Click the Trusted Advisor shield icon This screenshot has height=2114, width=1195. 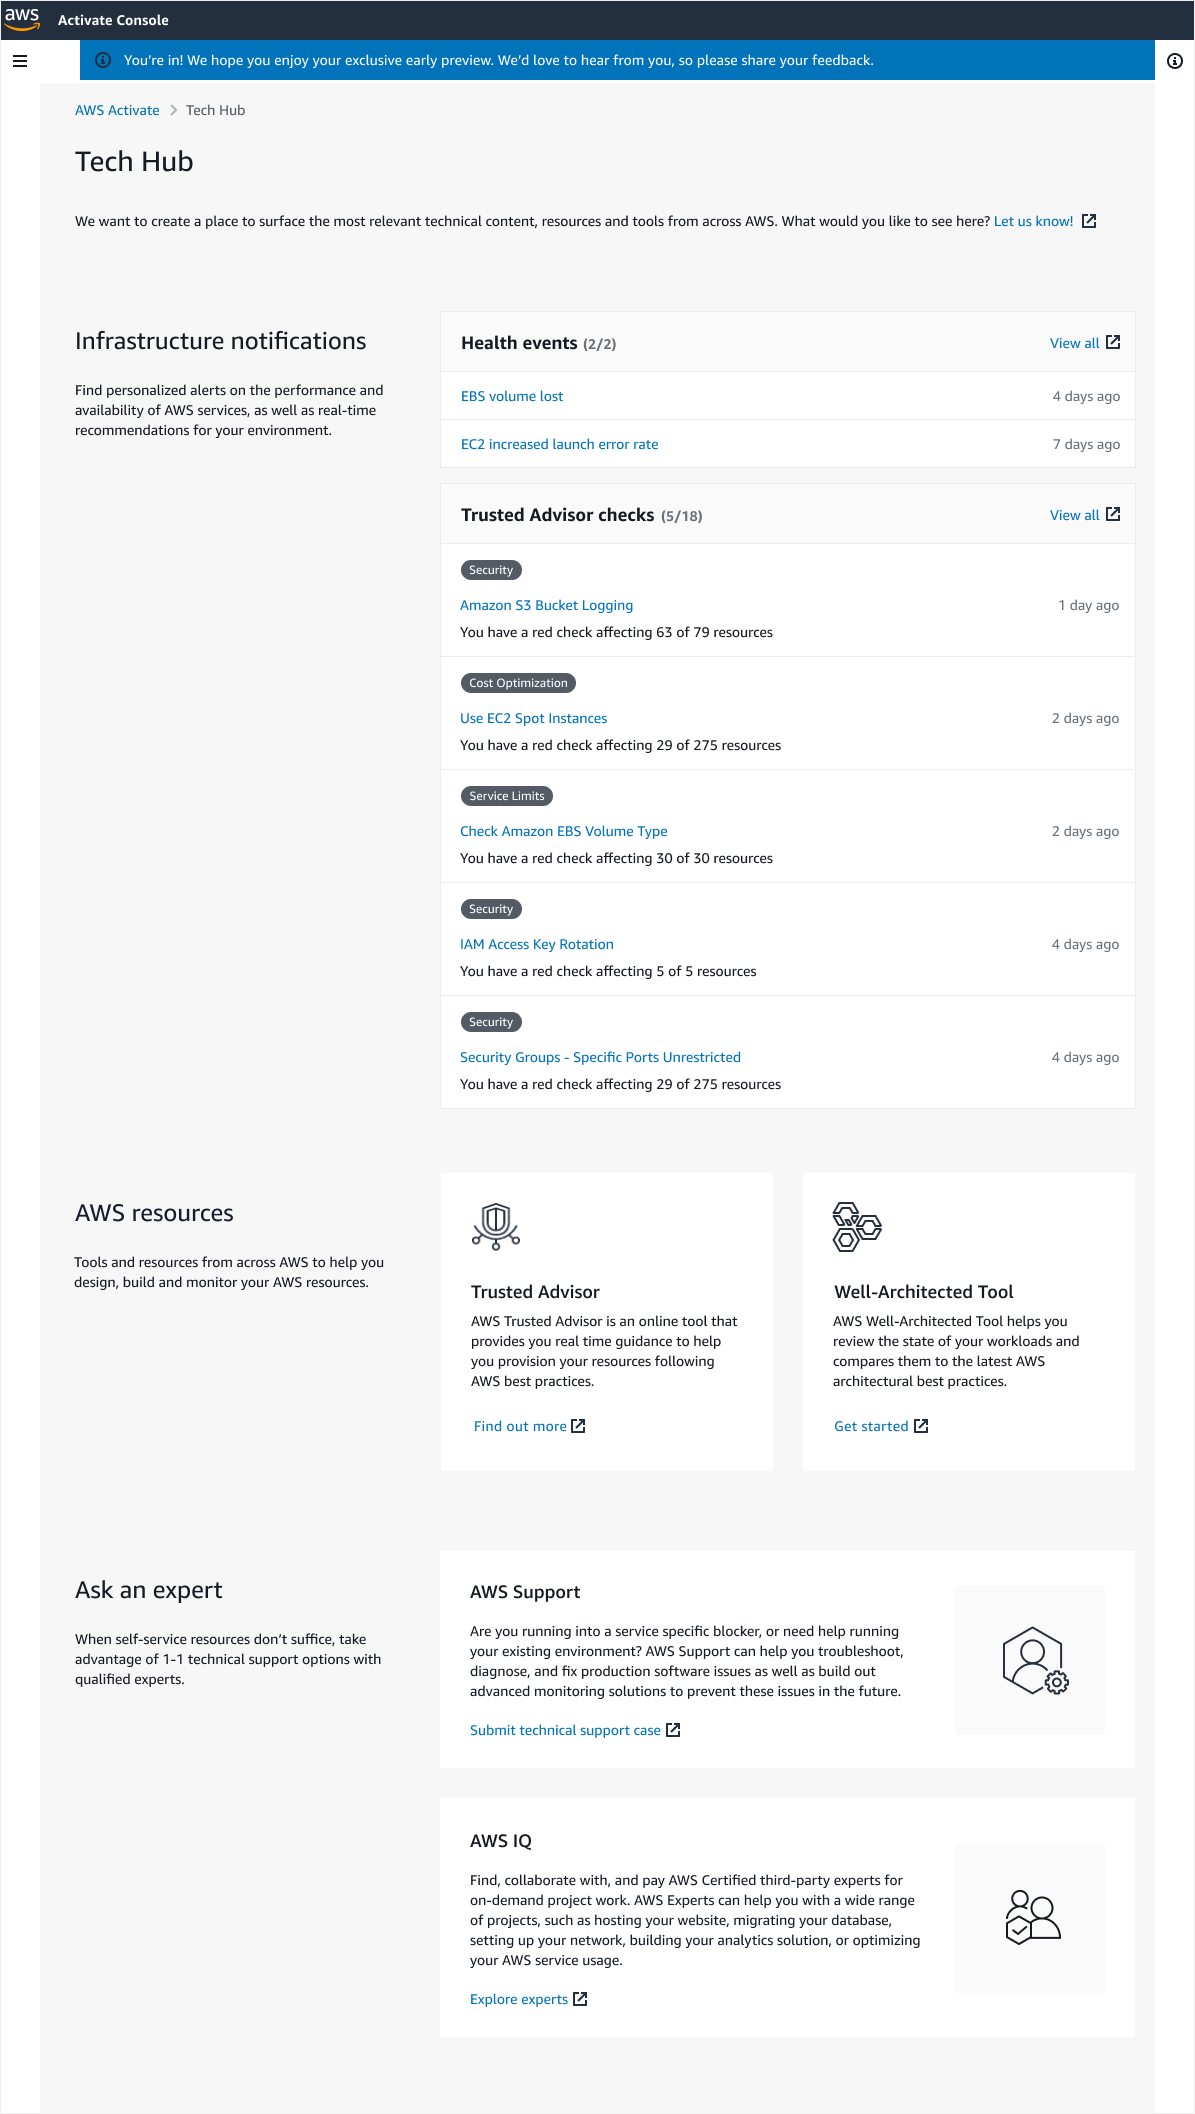(496, 1227)
